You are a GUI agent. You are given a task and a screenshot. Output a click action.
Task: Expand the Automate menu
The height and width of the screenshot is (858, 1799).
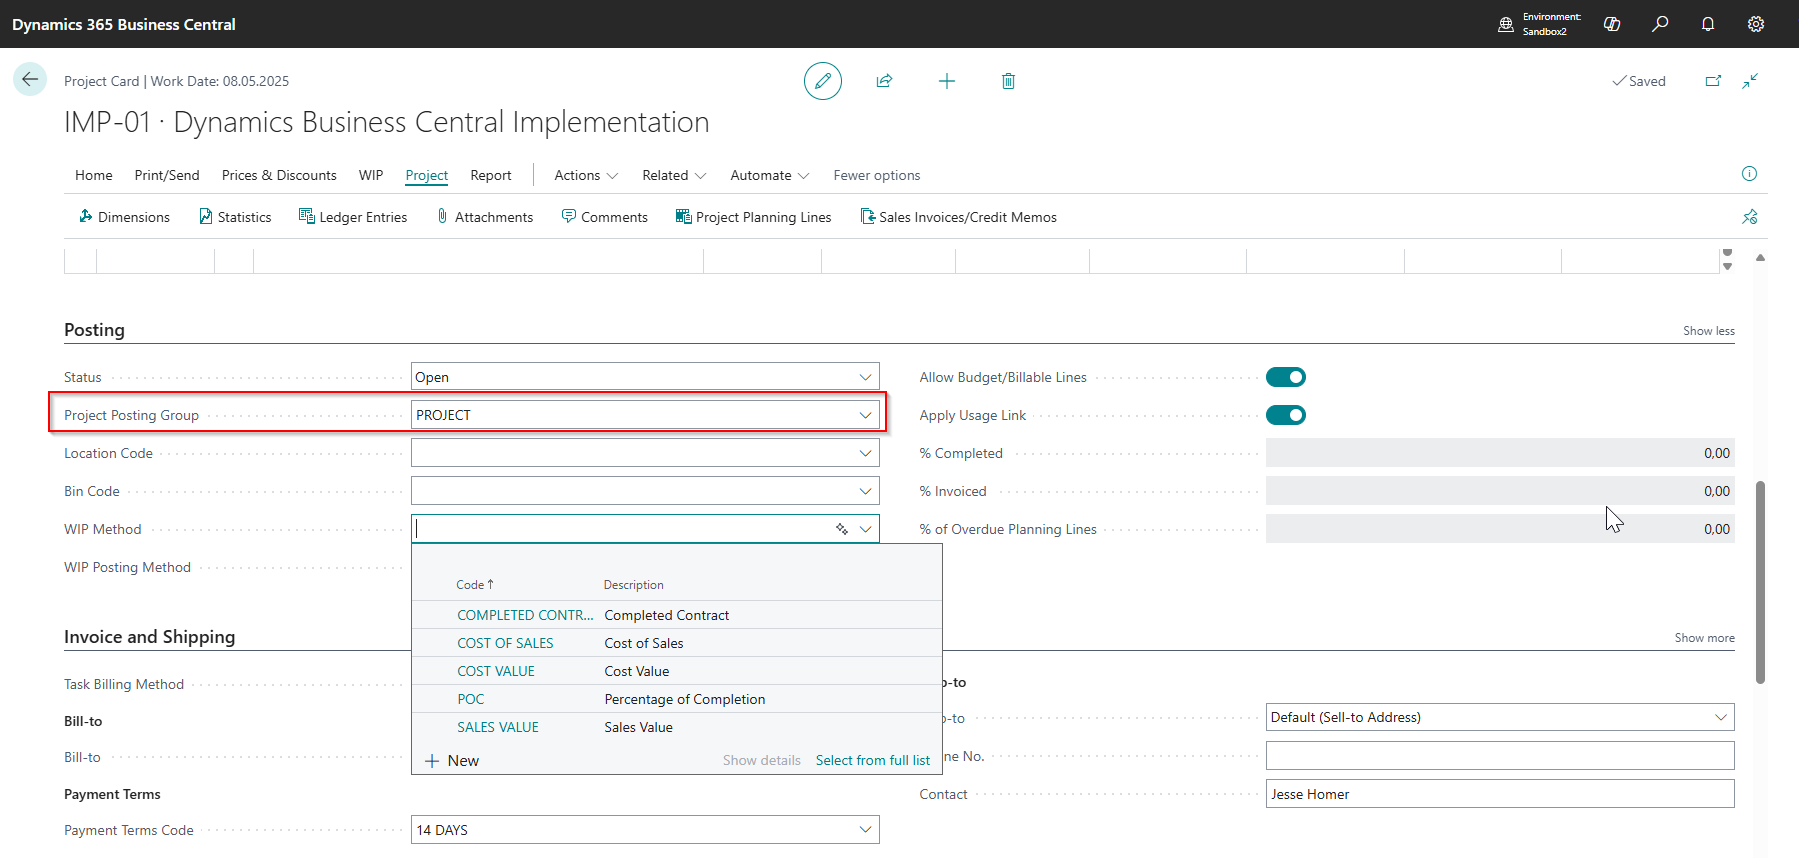click(x=769, y=175)
